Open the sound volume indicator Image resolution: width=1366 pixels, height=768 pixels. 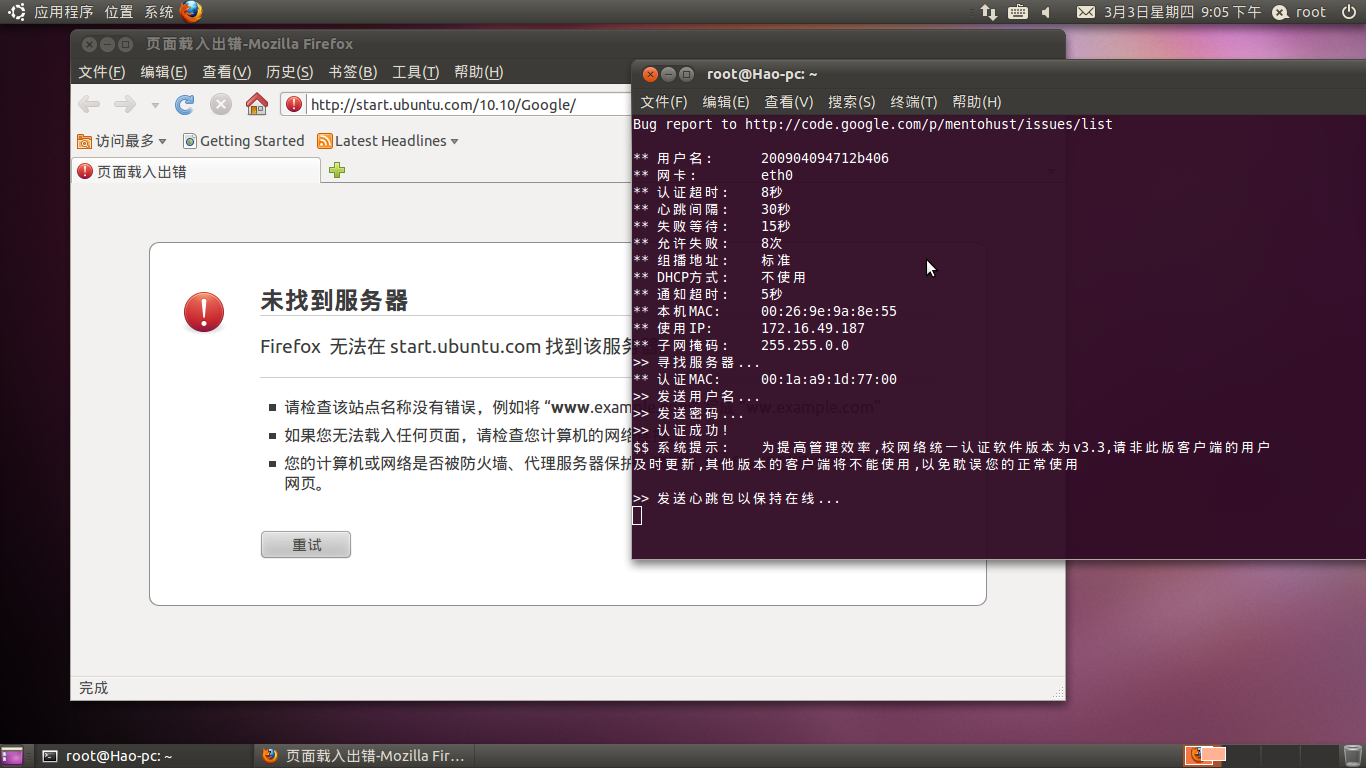click(1047, 12)
